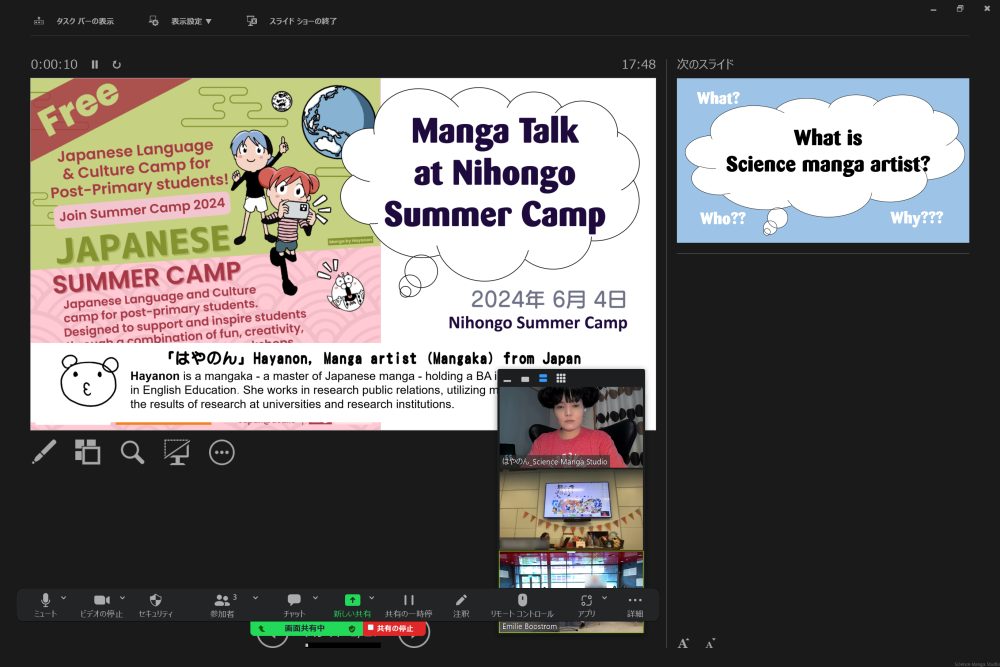Start a new share (新しい共有)
This screenshot has height=667, width=1000.
(x=352, y=604)
